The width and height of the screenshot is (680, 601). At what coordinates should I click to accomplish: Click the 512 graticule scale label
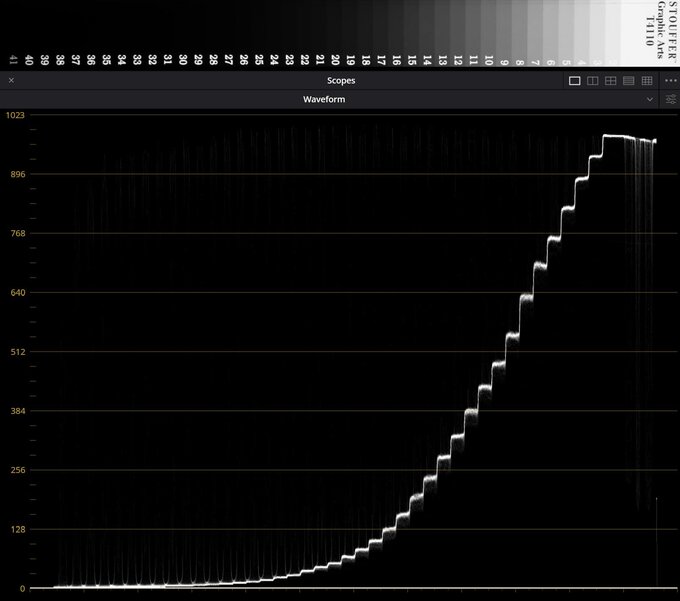[x=18, y=352]
